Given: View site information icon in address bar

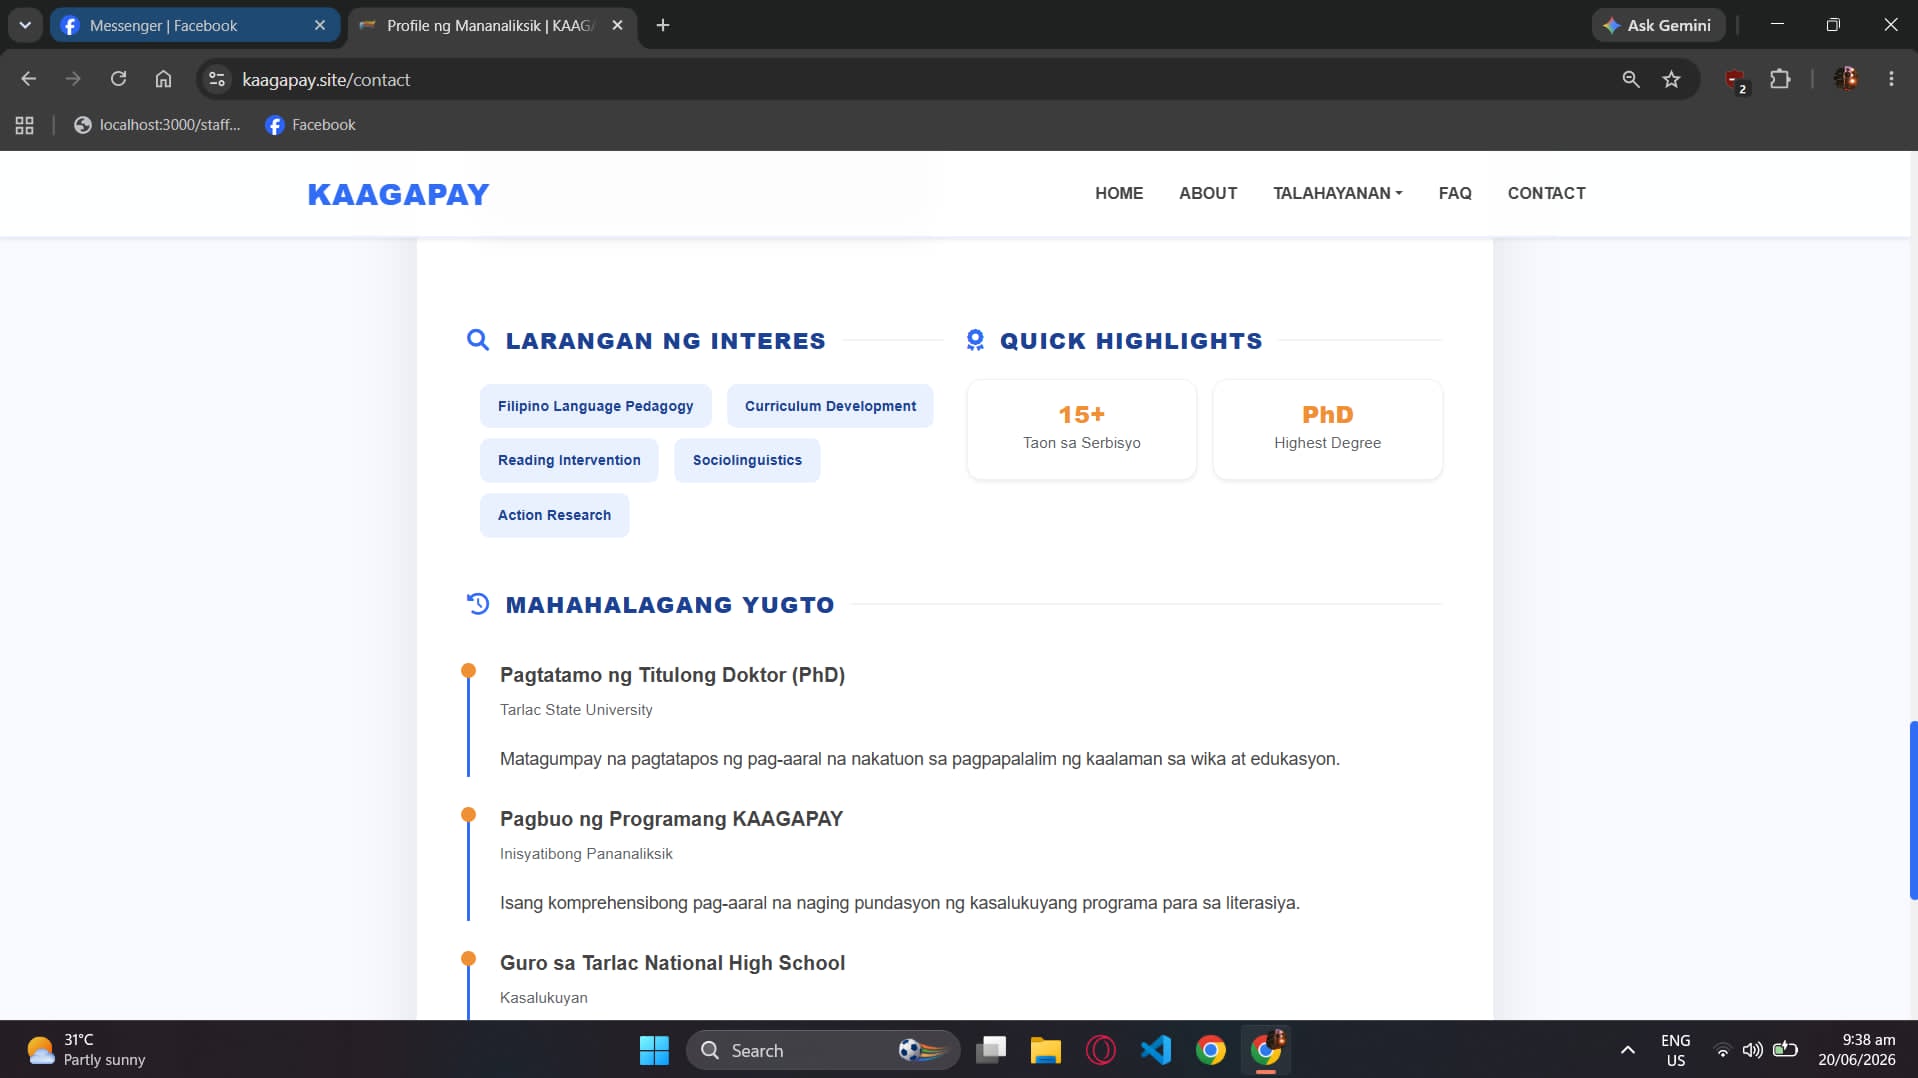Looking at the screenshot, I should (217, 79).
